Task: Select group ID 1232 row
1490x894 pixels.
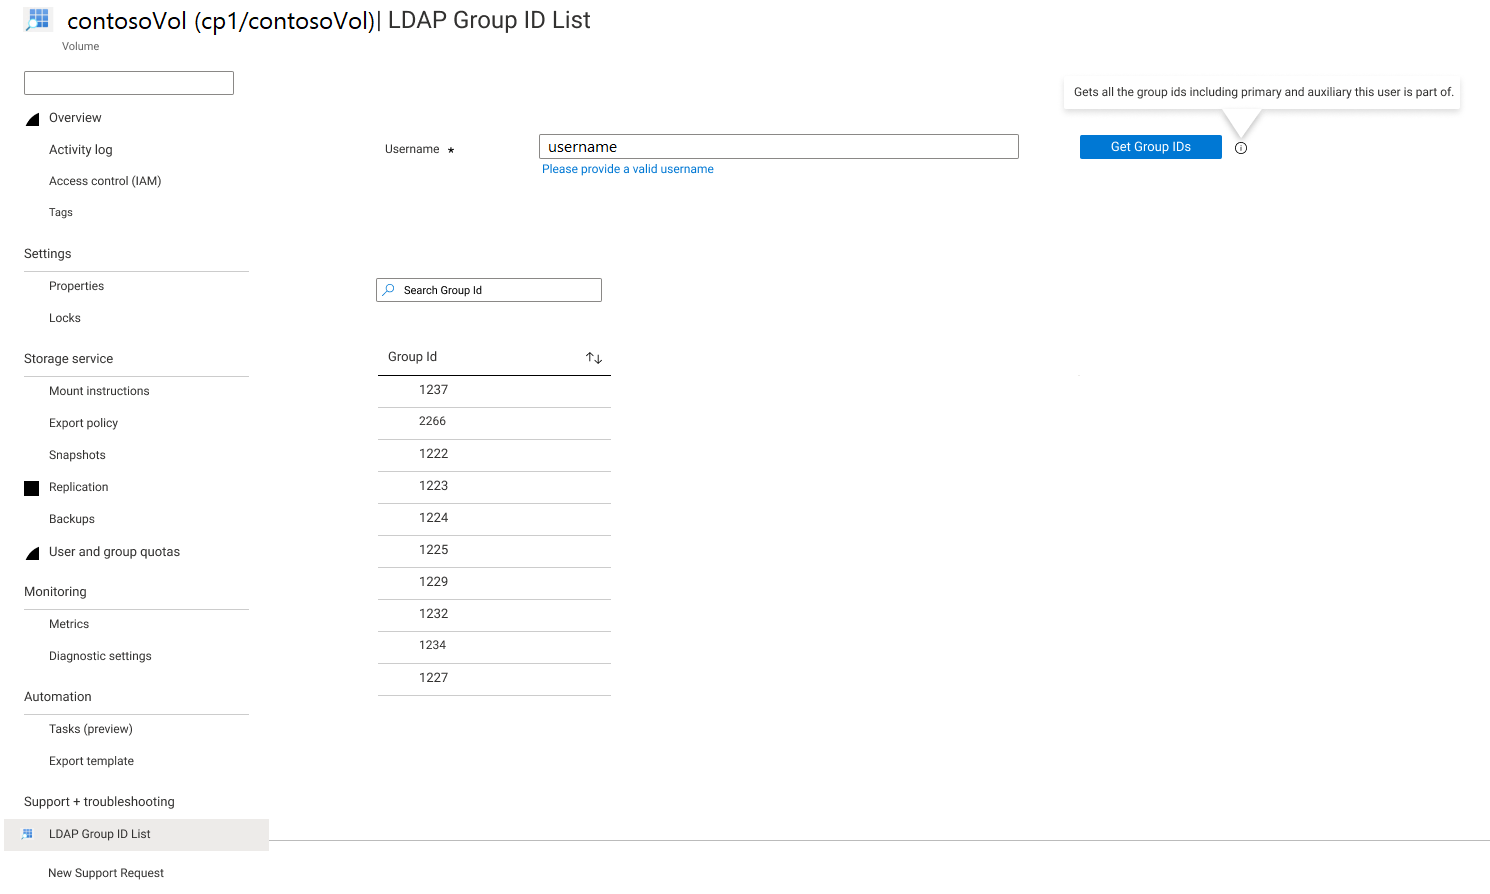Action: pos(494,615)
